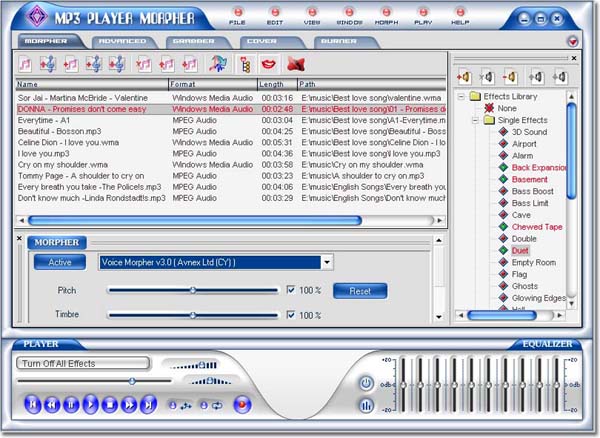Start playback with the Play button
Screen dimensions: 600x438
pos(90,404)
